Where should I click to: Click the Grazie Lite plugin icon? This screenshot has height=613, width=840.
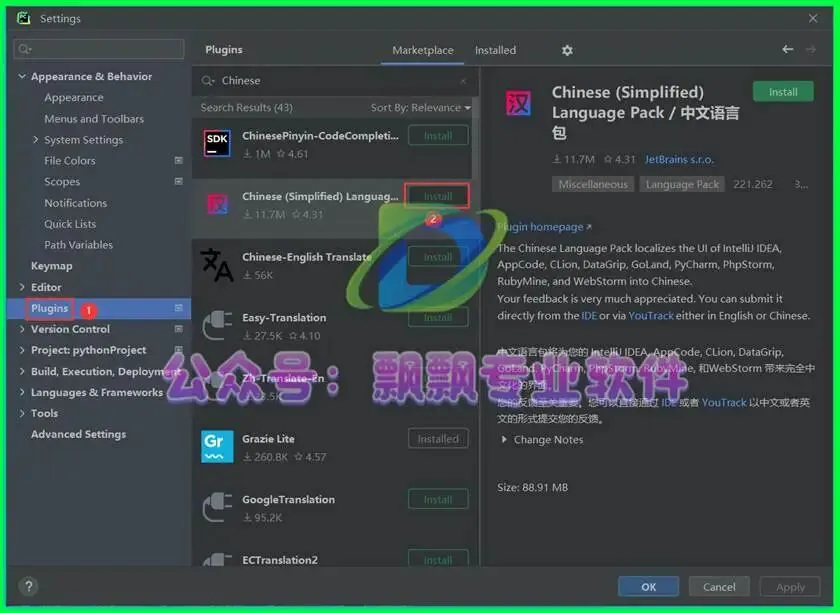[x=217, y=446]
